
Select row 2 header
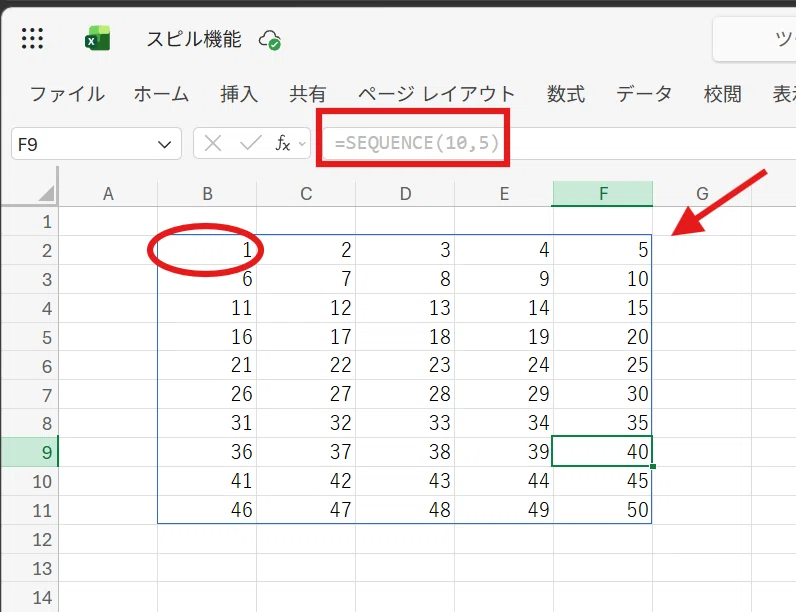click(x=30, y=250)
